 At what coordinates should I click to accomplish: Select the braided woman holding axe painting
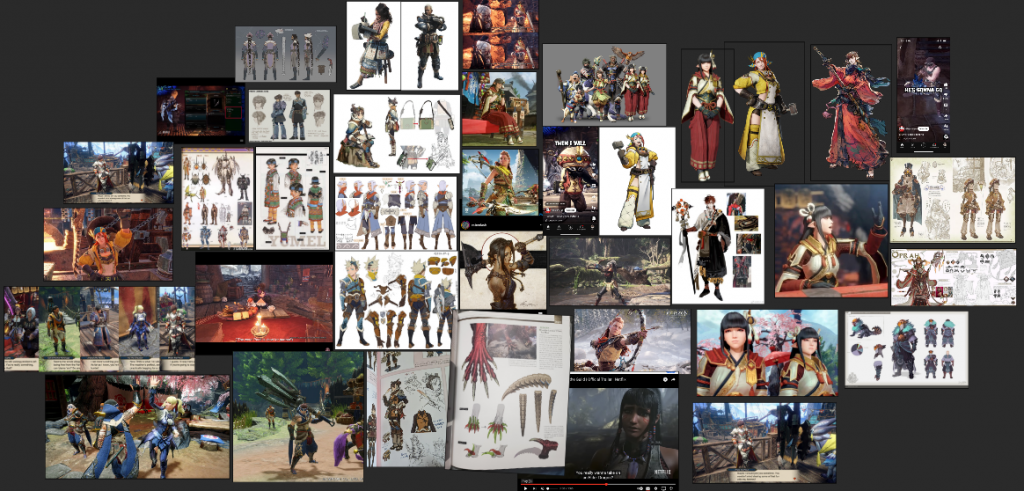coord(503,270)
